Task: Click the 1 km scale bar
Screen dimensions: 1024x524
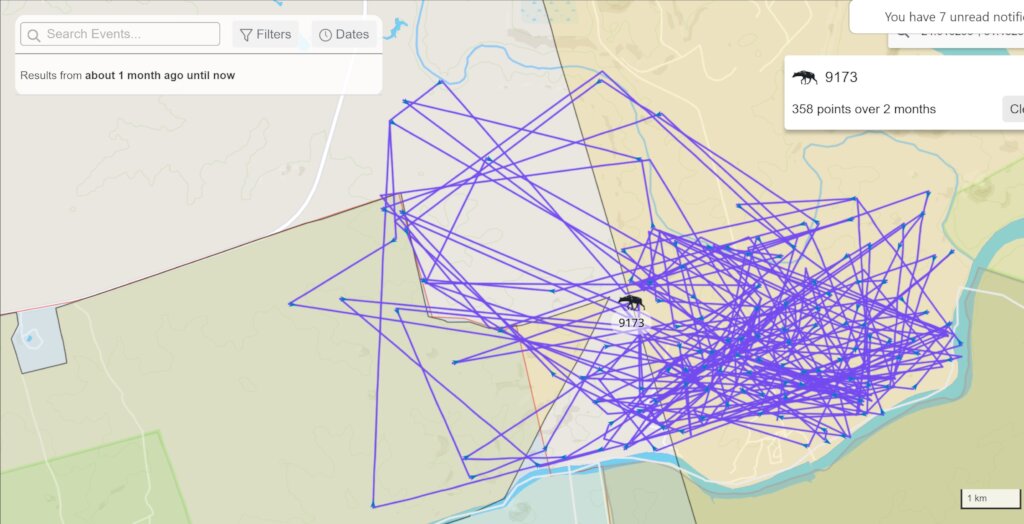Action: point(989,498)
